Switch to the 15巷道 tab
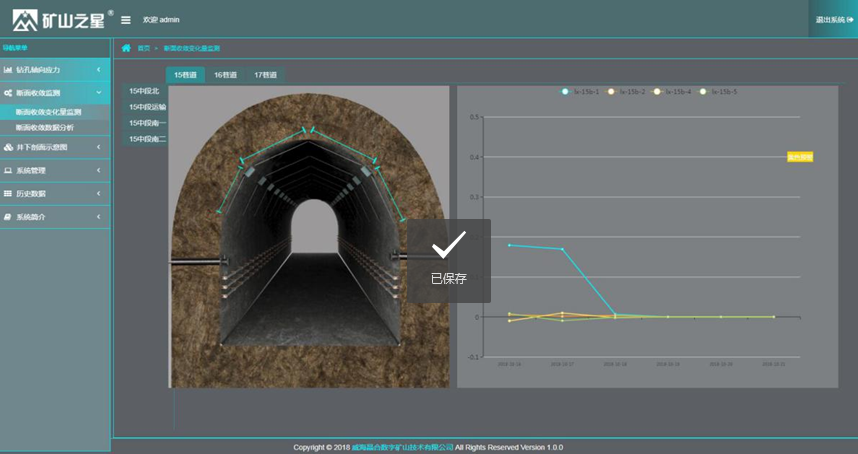Image resolution: width=858 pixels, height=454 pixels. coord(185,75)
